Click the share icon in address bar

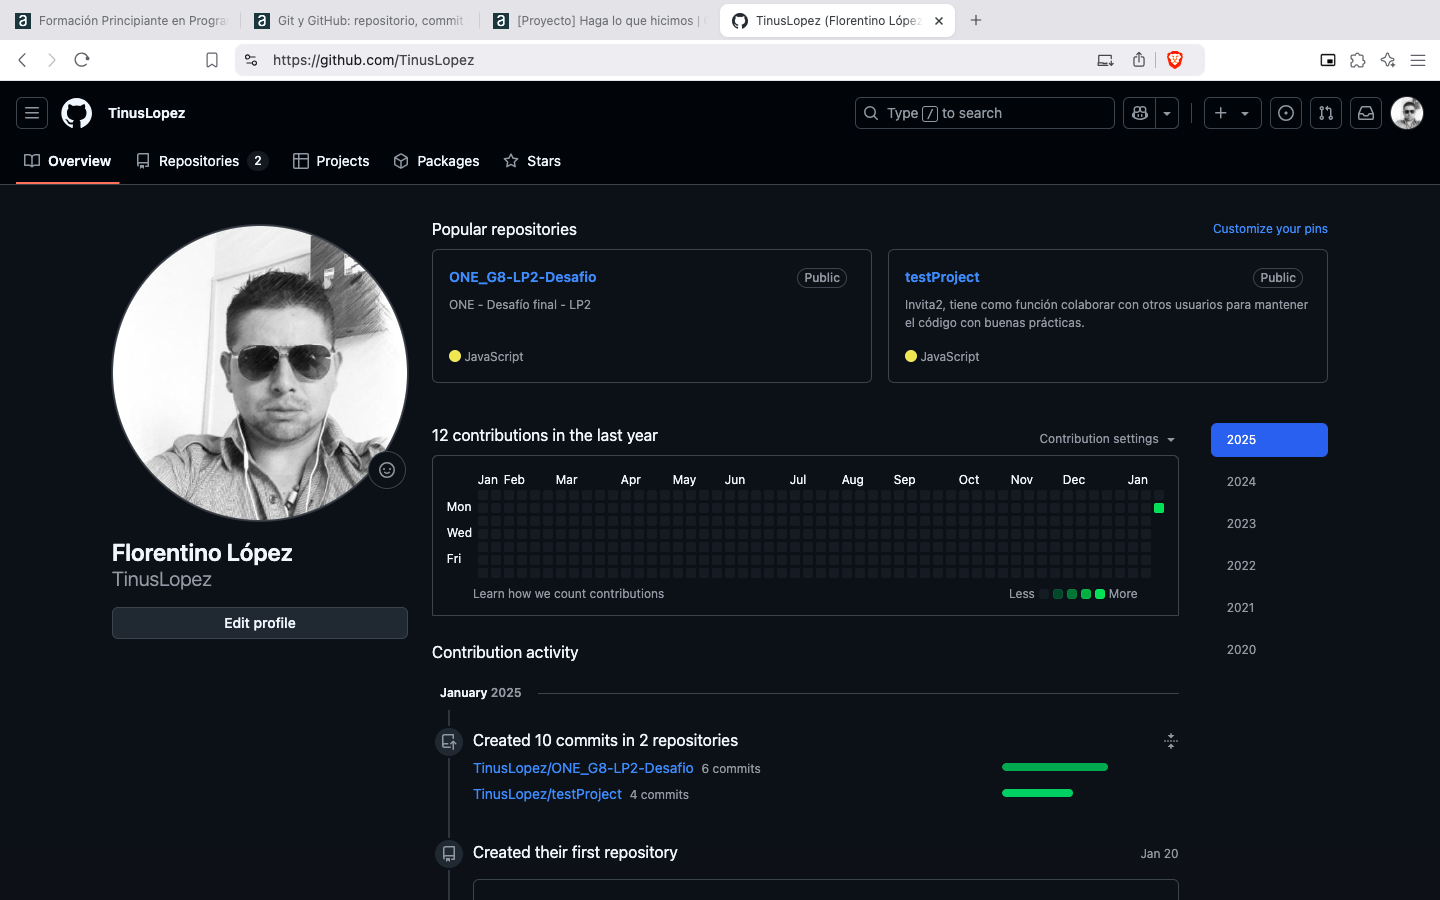[x=1139, y=60]
